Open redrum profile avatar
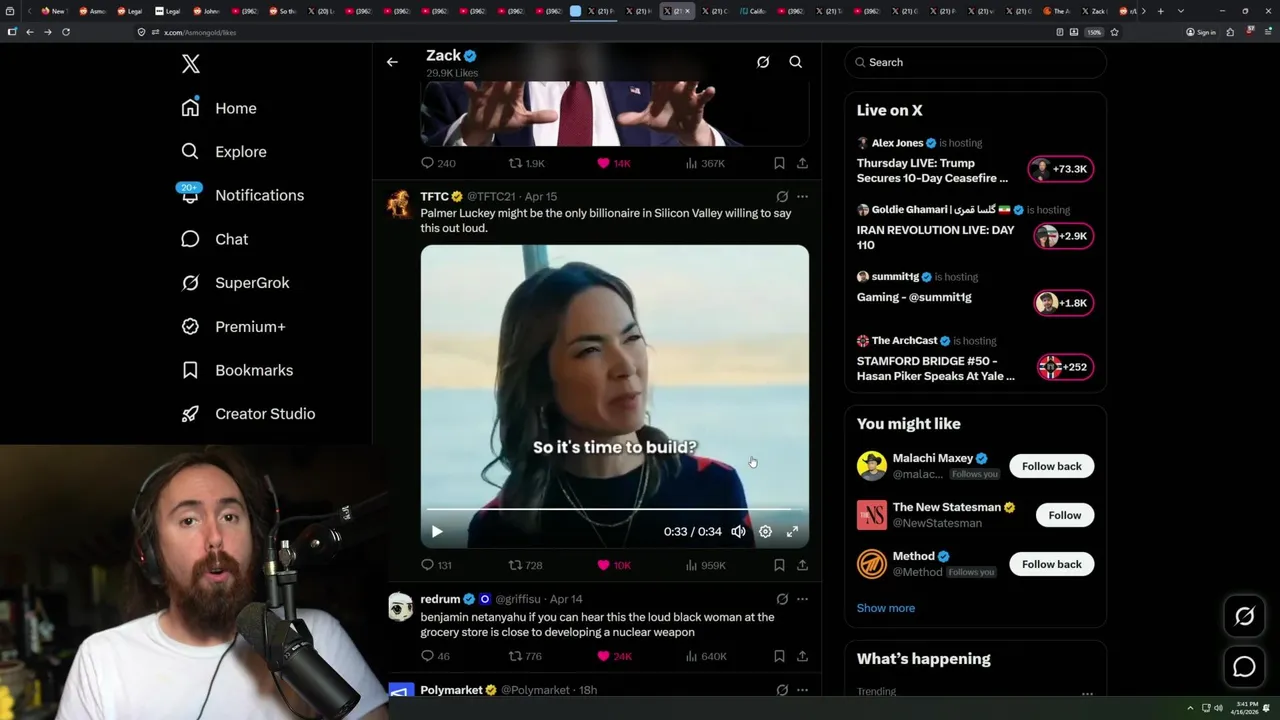The width and height of the screenshot is (1280, 720). coord(400,606)
